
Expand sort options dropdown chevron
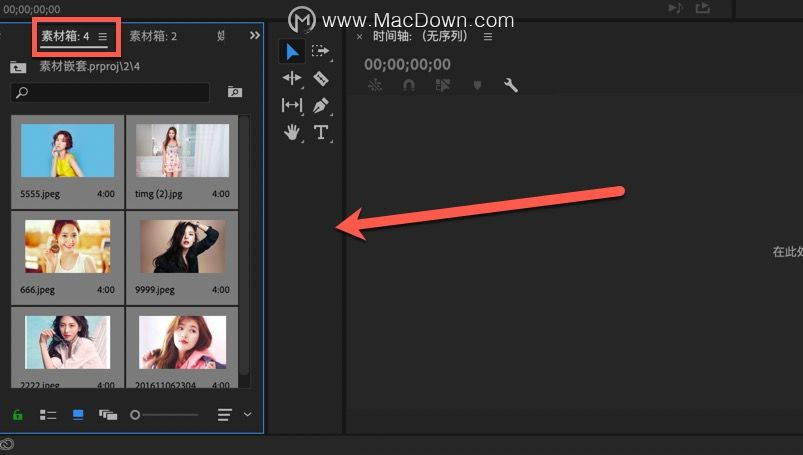247,415
